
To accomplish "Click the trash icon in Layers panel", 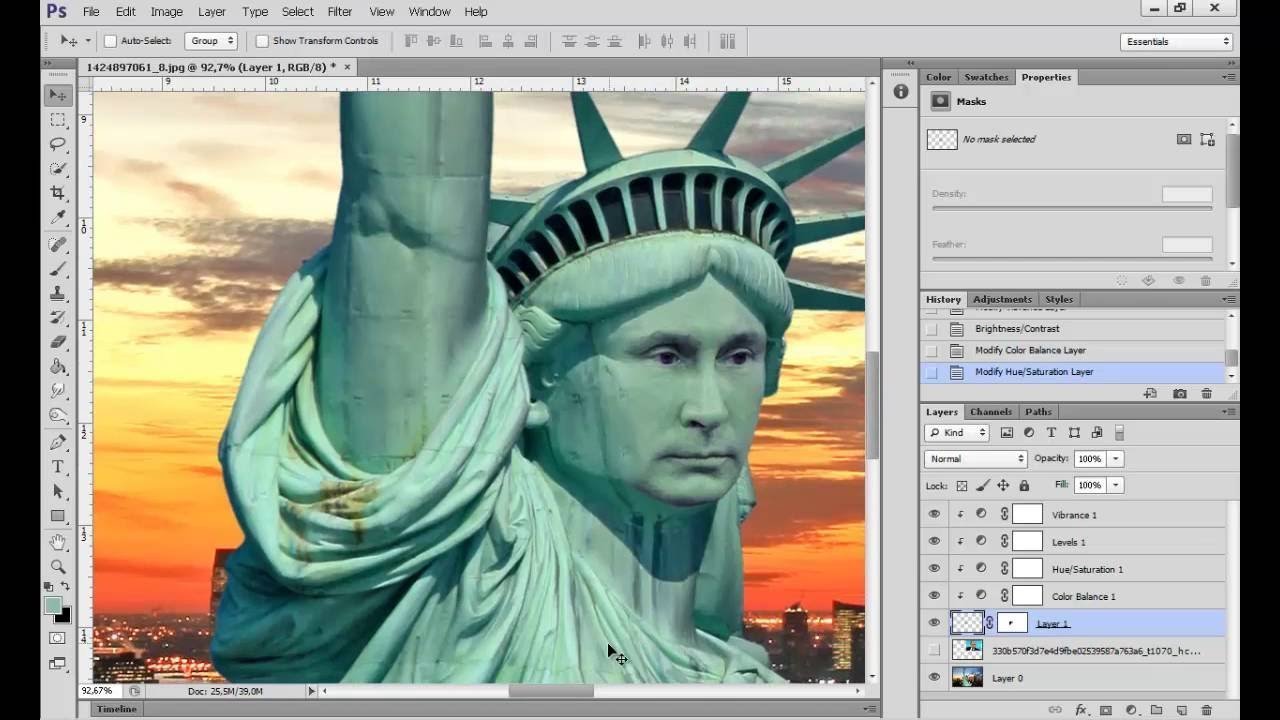I will point(1207,710).
